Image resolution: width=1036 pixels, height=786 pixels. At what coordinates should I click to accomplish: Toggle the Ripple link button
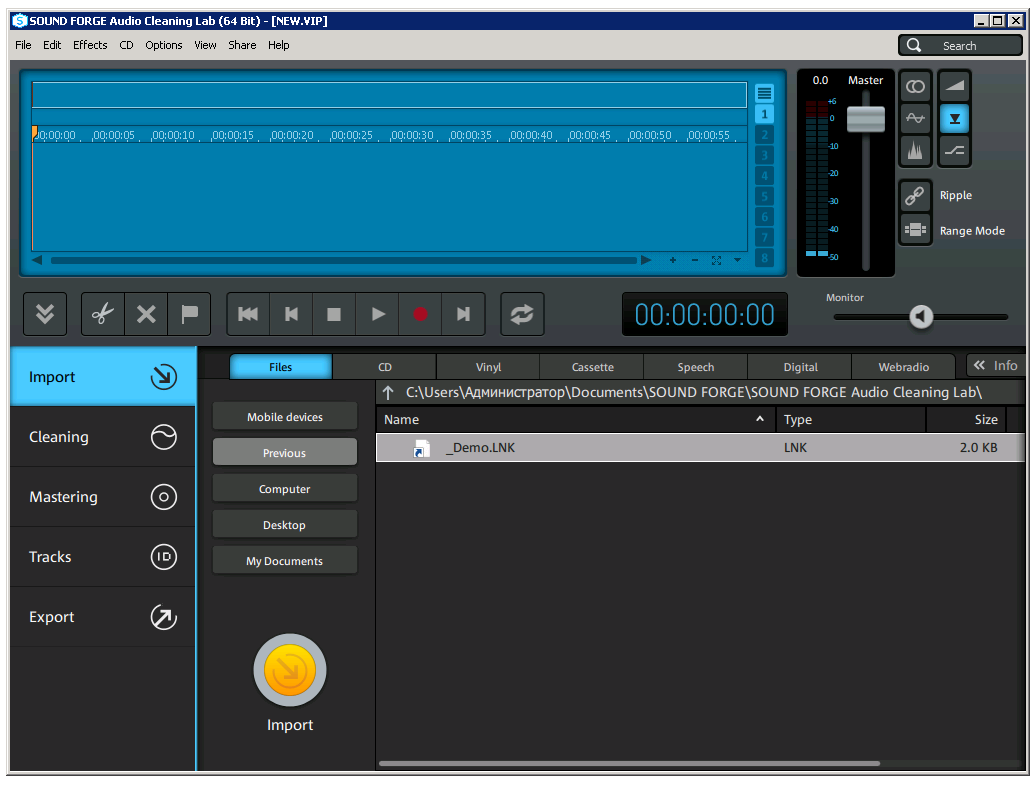click(x=915, y=196)
